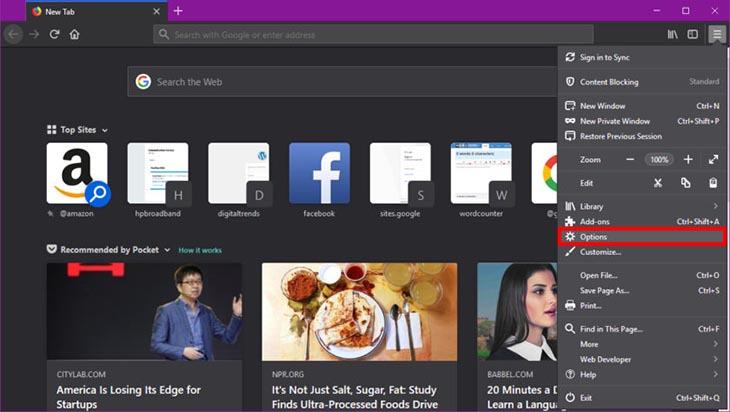
Task: Click the Pocket icon beside Recommended
Action: point(52,250)
